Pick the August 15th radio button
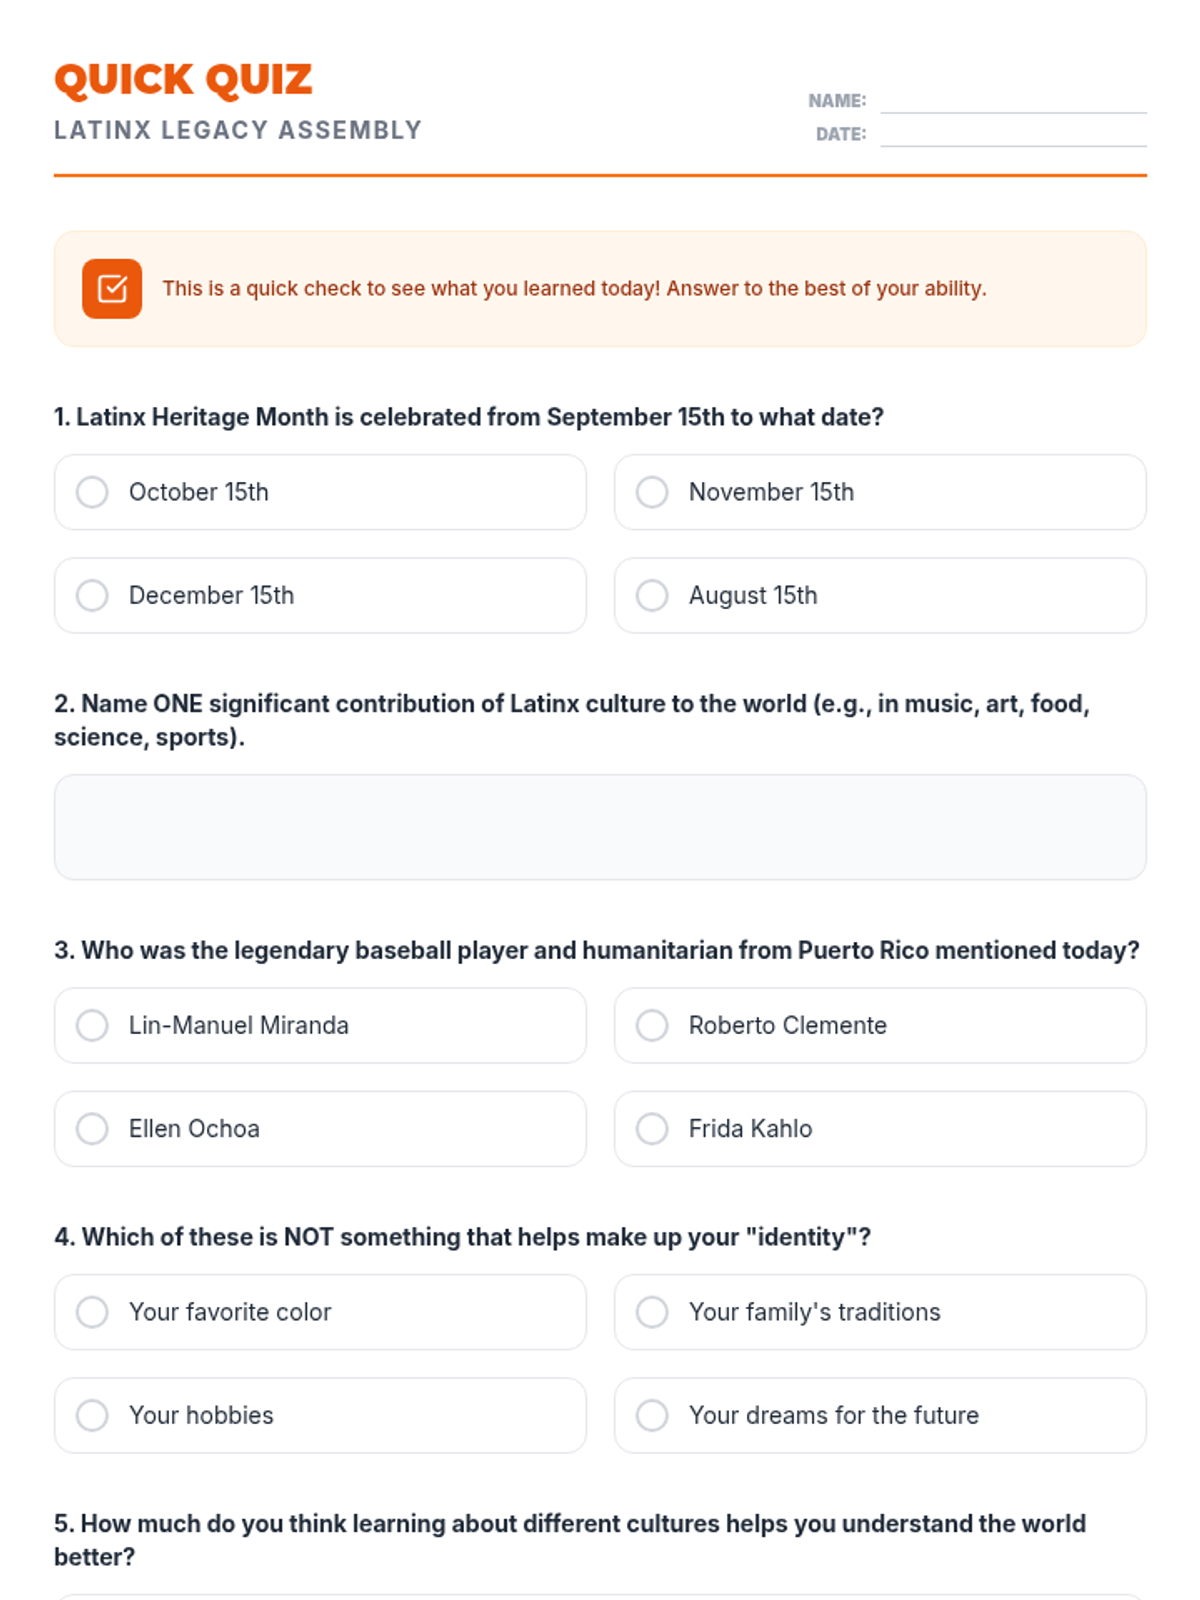Viewport: 1200px width, 1600px height. pos(652,595)
